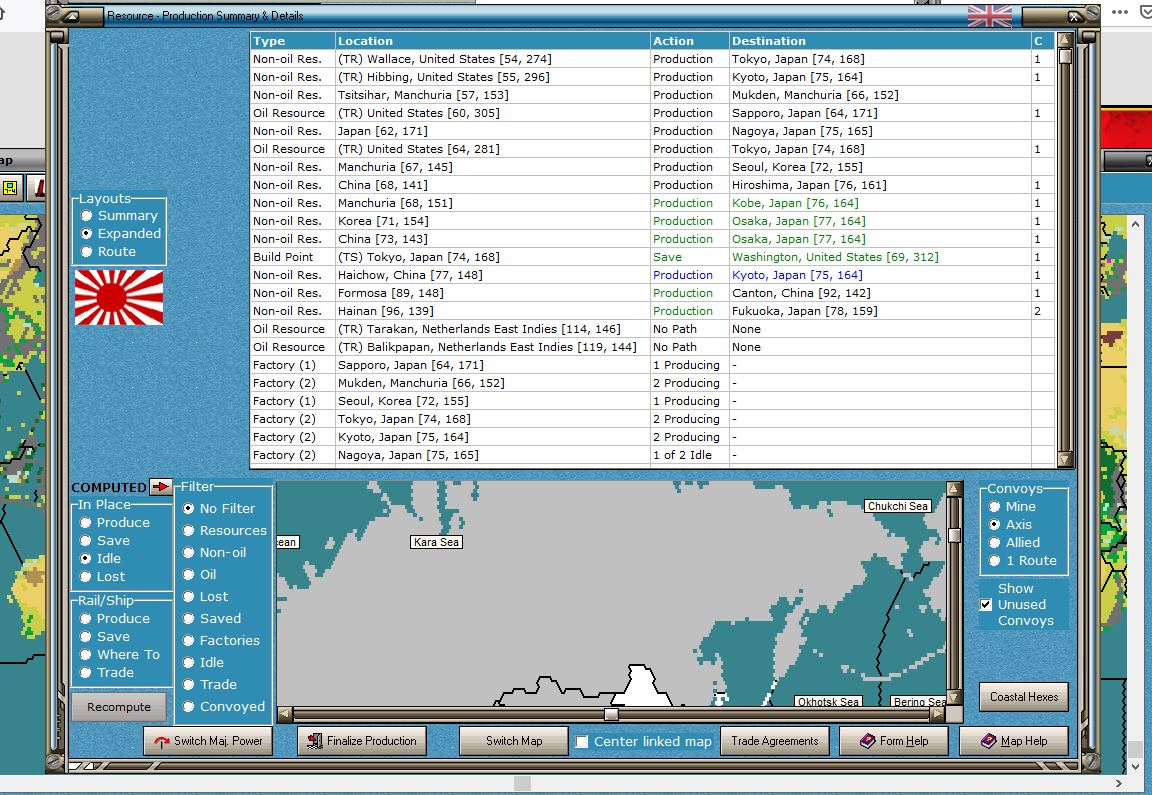The width and height of the screenshot is (1152, 795).
Task: Show Allied convoys
Action: tap(995, 542)
